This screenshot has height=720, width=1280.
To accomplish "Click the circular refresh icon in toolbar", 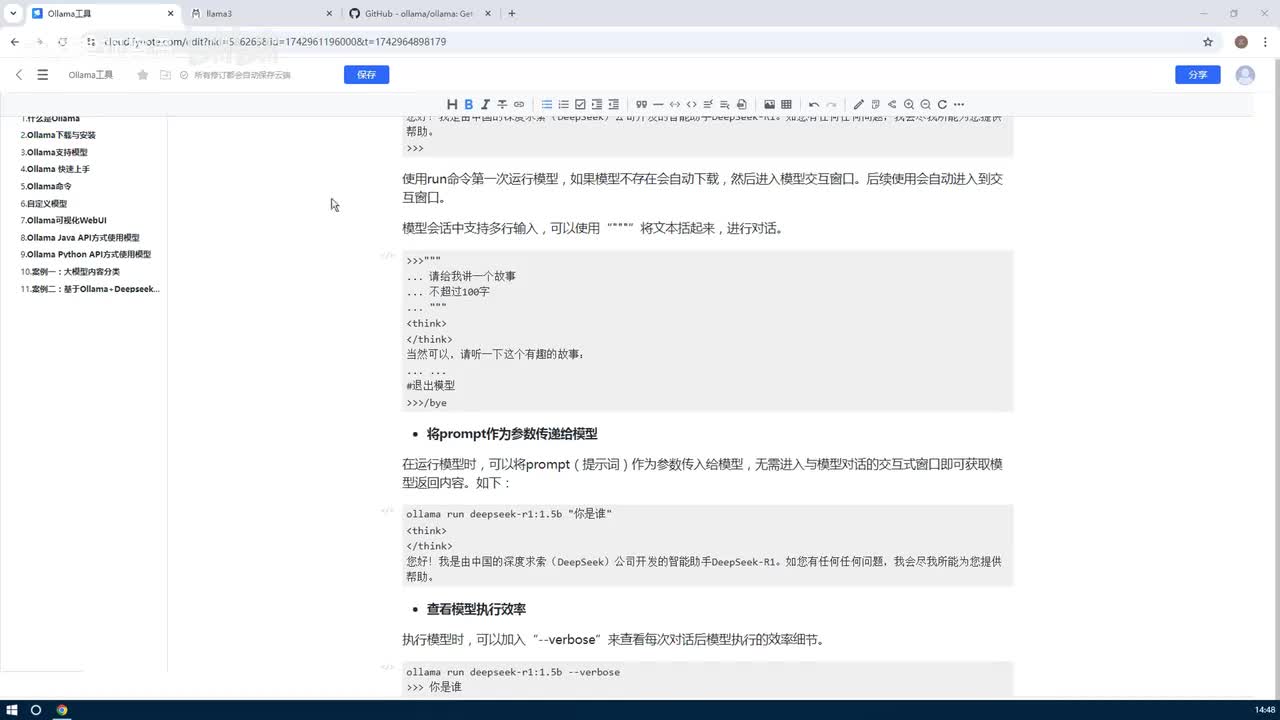I will click(942, 104).
